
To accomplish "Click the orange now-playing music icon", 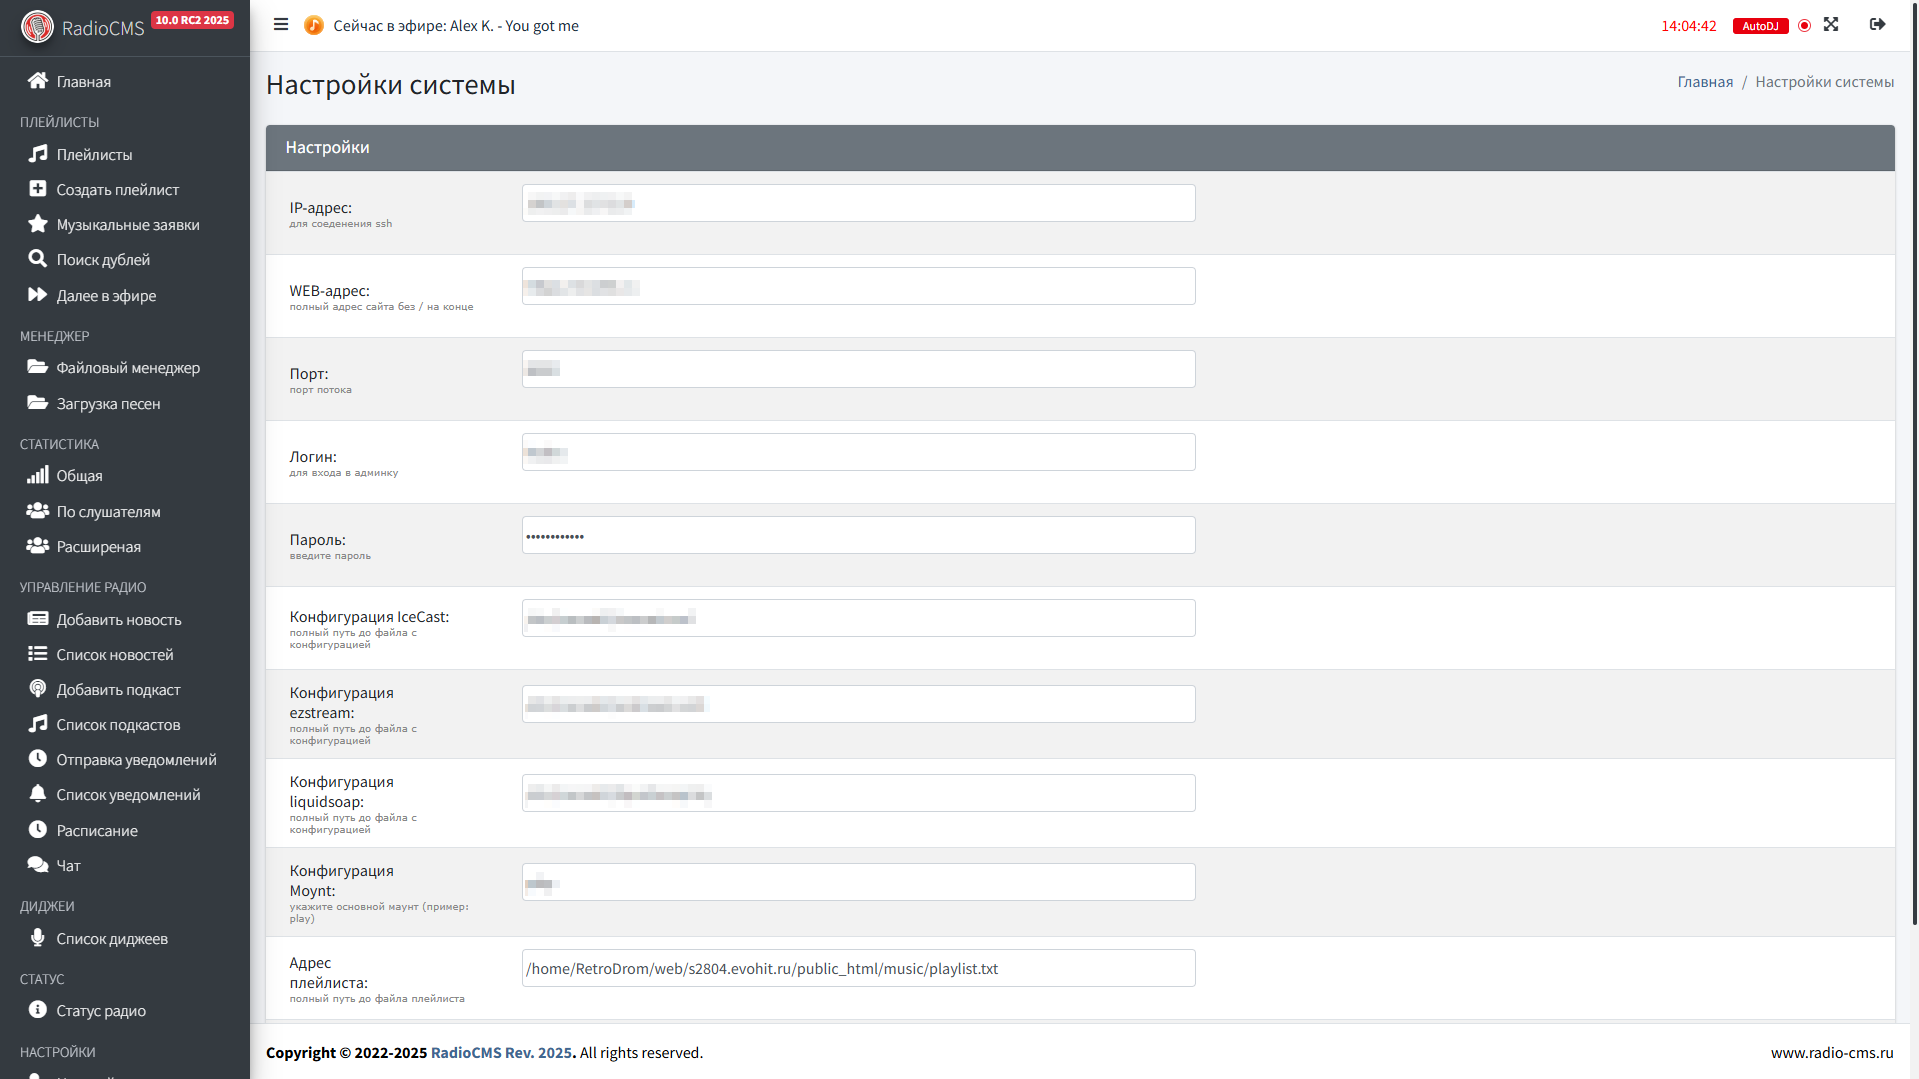I will (314, 26).
